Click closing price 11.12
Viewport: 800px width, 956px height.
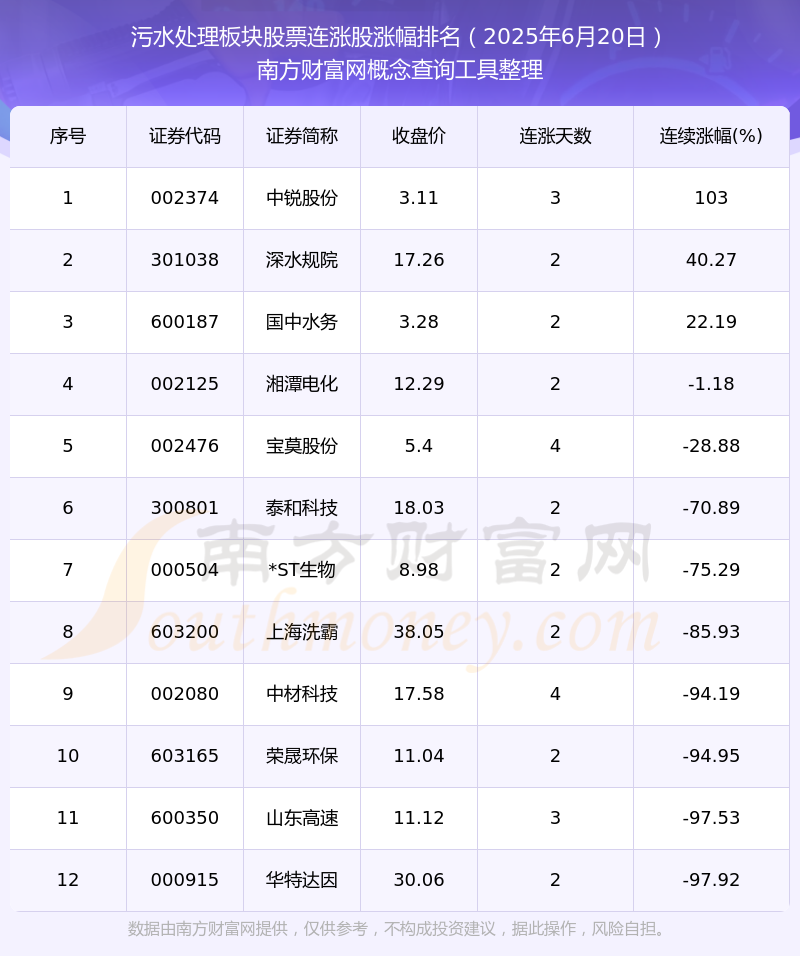(419, 818)
